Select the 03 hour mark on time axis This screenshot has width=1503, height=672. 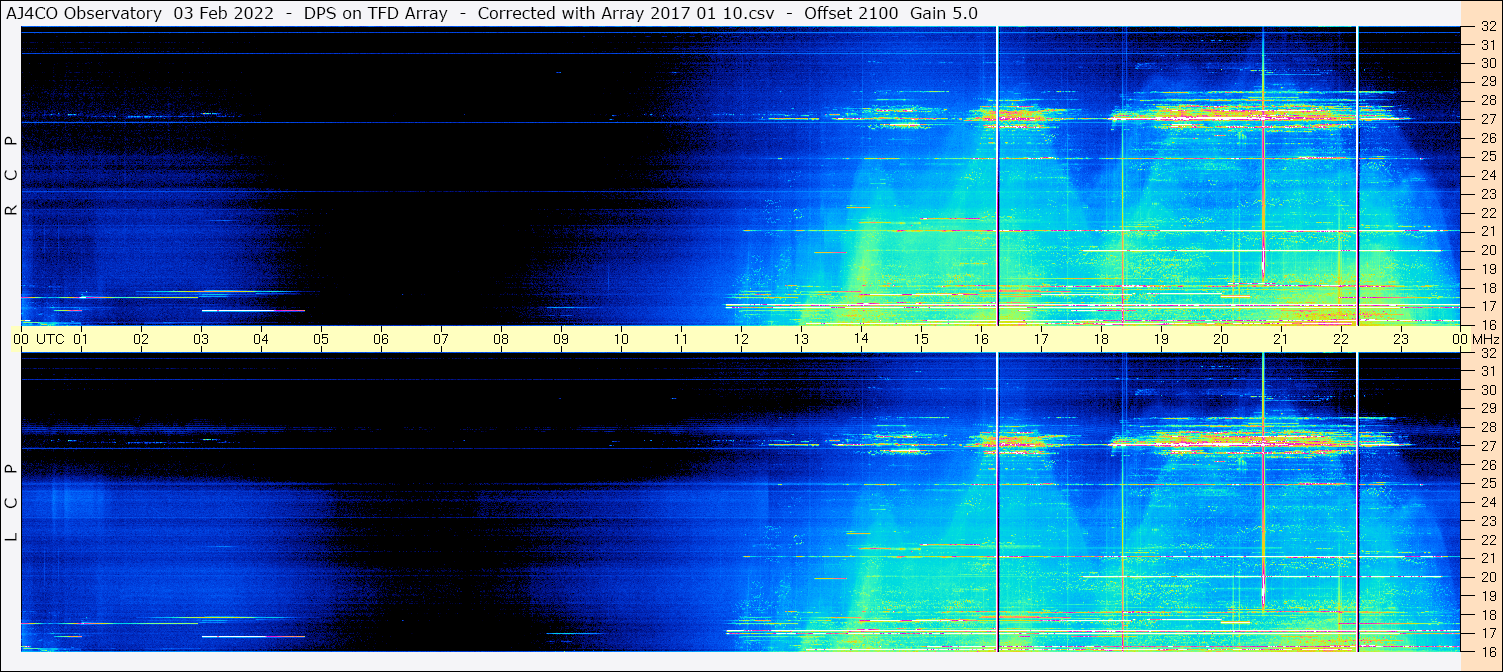(x=201, y=339)
